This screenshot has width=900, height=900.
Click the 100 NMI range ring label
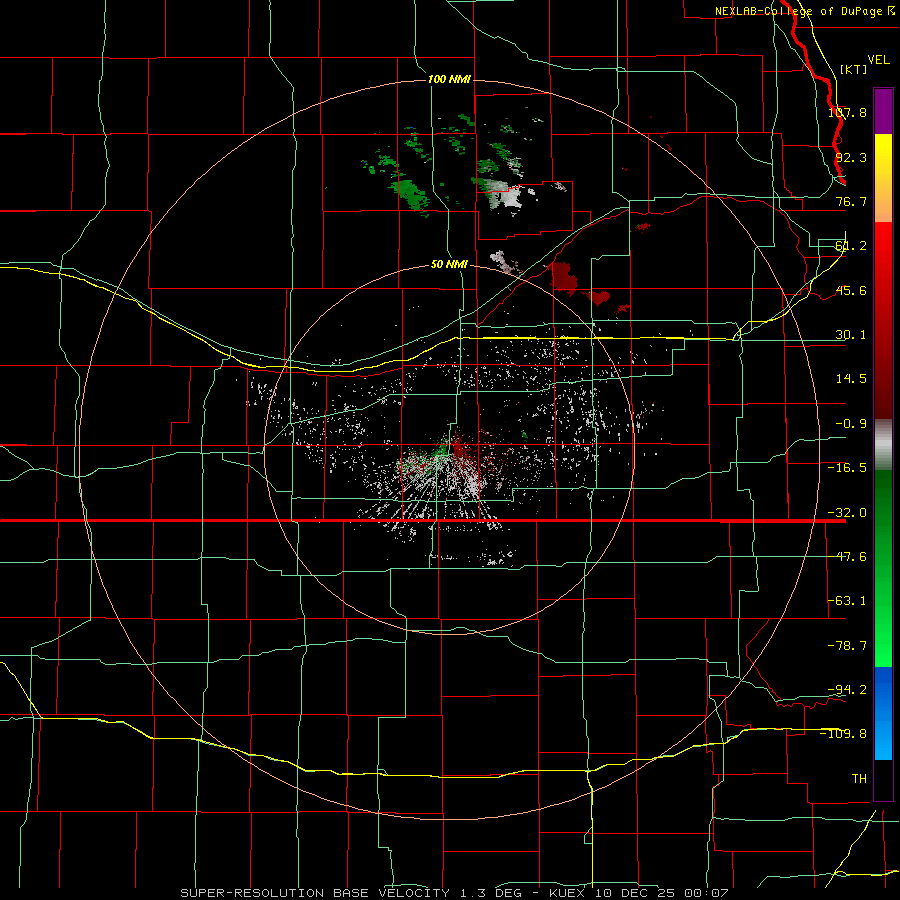click(x=449, y=79)
